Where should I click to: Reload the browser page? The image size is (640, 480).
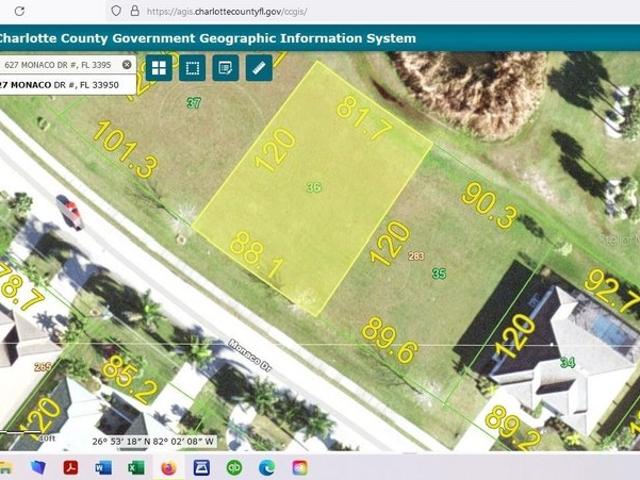19,11
